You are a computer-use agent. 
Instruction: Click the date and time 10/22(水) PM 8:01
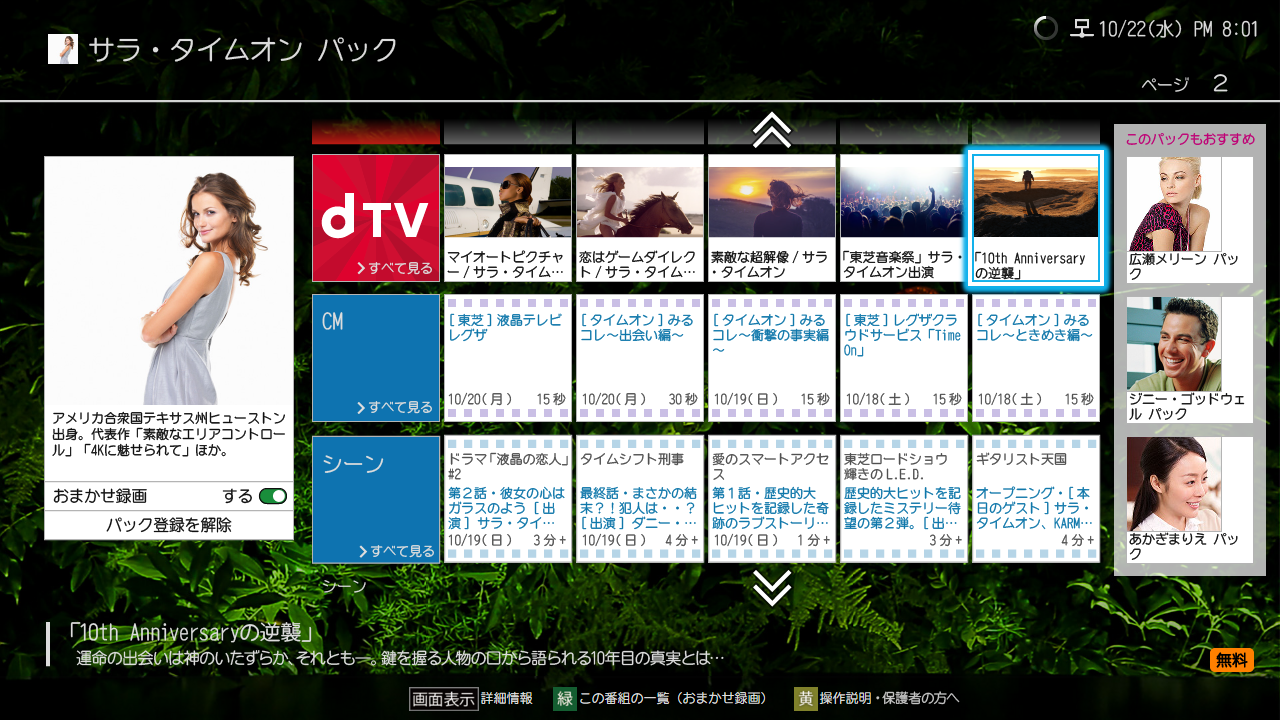coord(1178,29)
